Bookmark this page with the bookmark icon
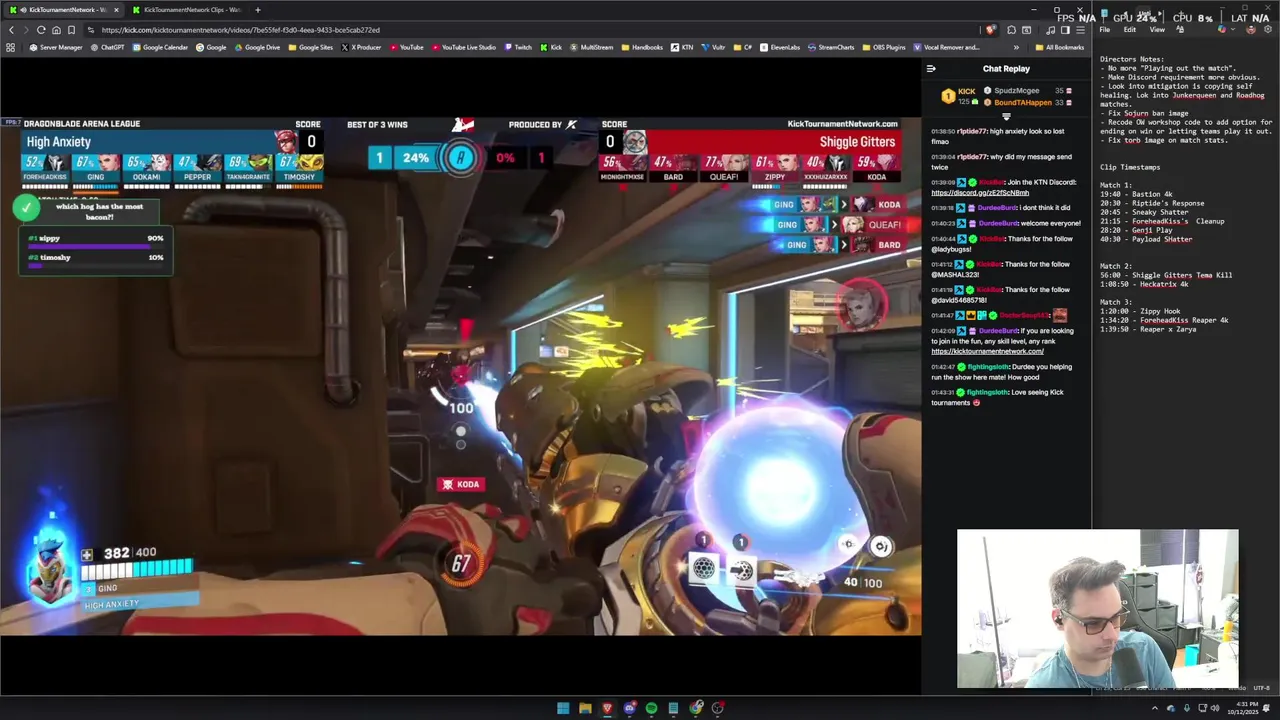The height and width of the screenshot is (720, 1280). click(71, 30)
